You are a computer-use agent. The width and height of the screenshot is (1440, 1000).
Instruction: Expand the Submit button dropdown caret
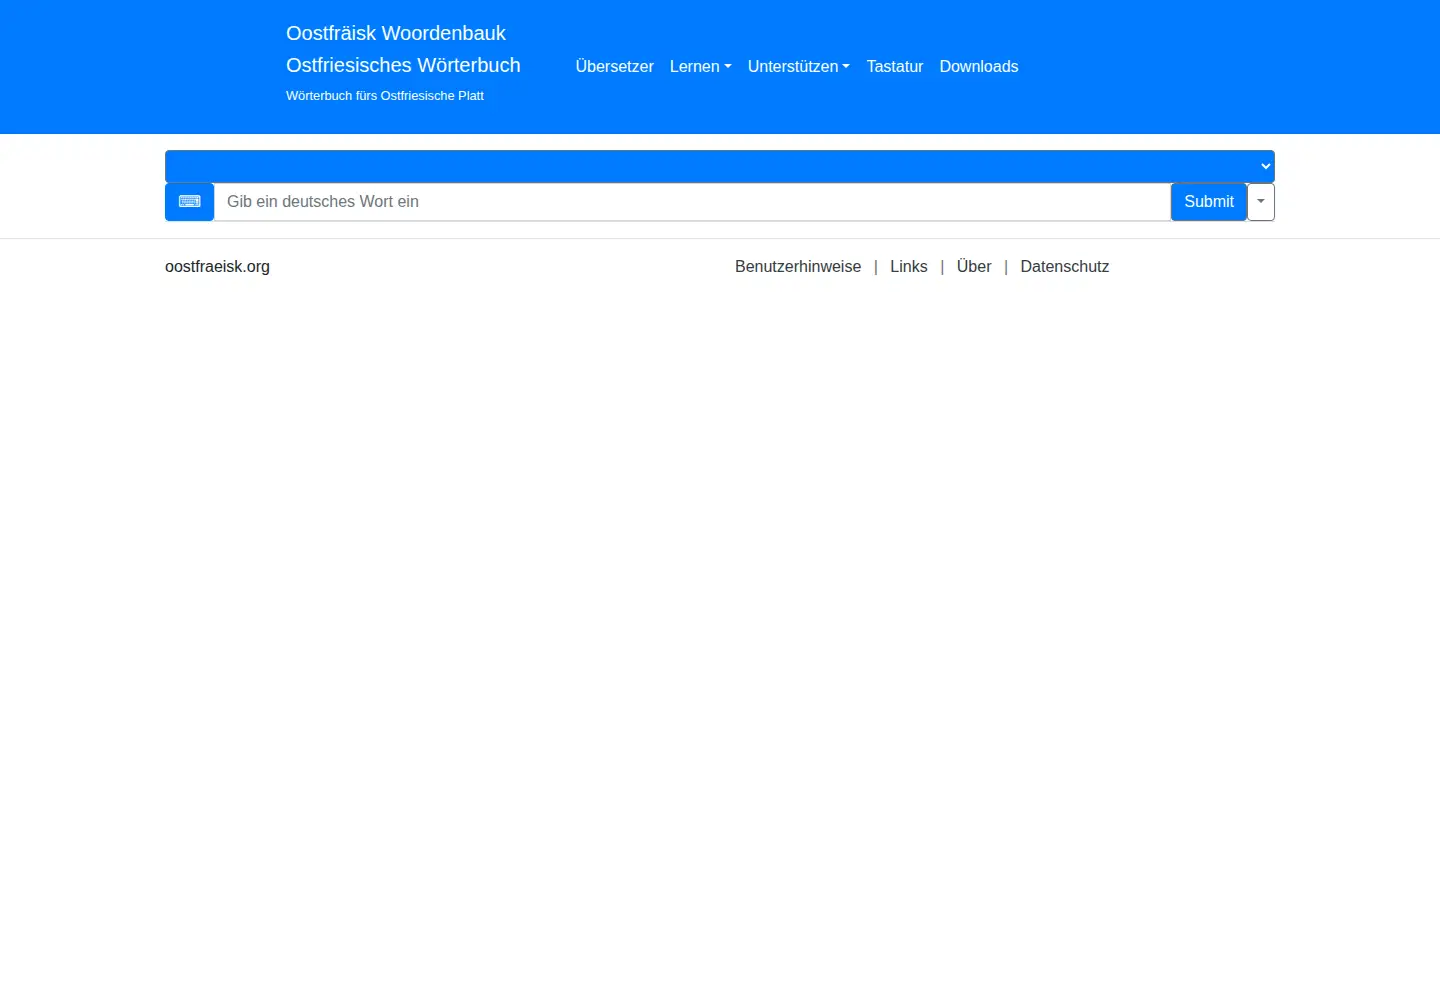tap(1261, 202)
